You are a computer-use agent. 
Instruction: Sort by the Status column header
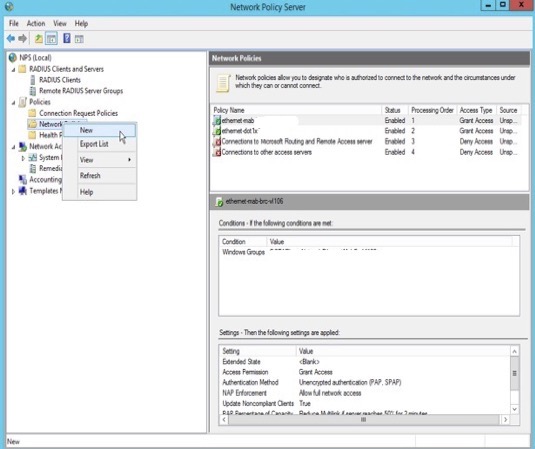(395, 110)
